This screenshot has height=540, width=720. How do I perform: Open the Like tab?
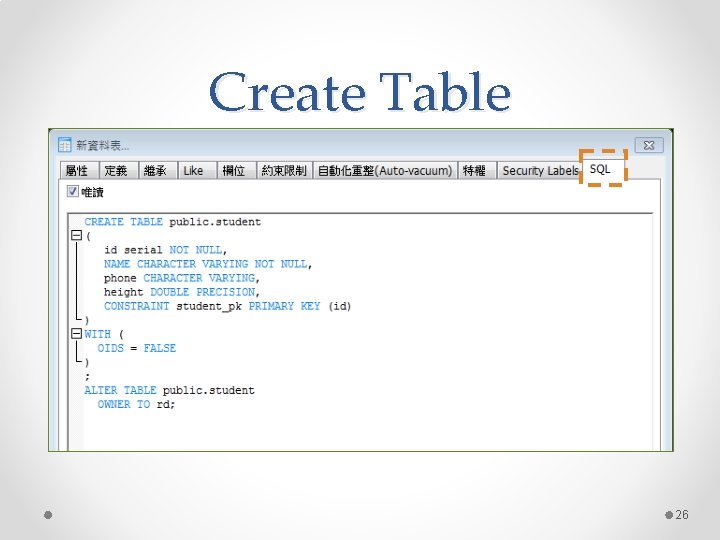click(197, 171)
